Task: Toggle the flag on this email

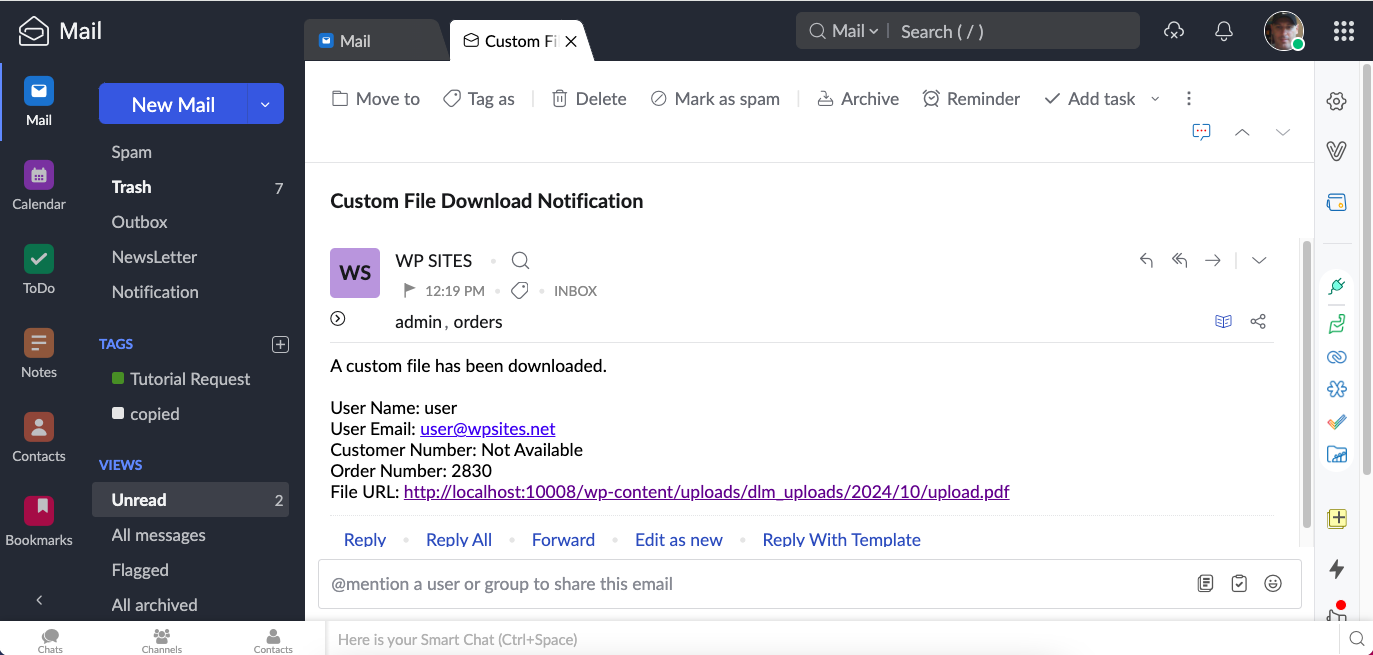Action: coord(408,291)
